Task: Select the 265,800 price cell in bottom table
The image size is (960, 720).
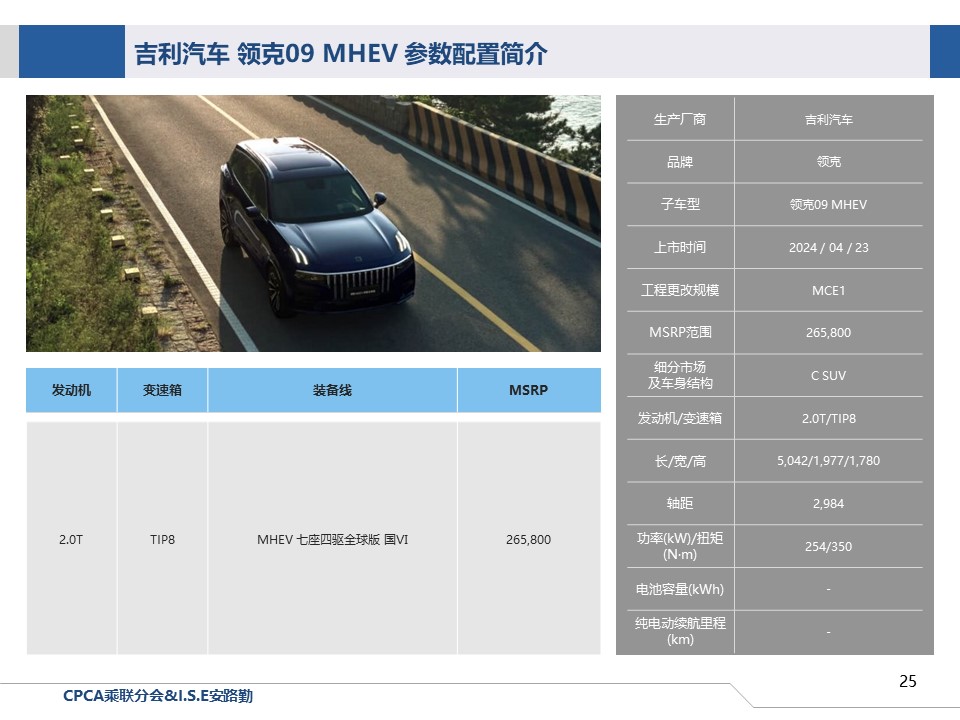Action: [529, 539]
